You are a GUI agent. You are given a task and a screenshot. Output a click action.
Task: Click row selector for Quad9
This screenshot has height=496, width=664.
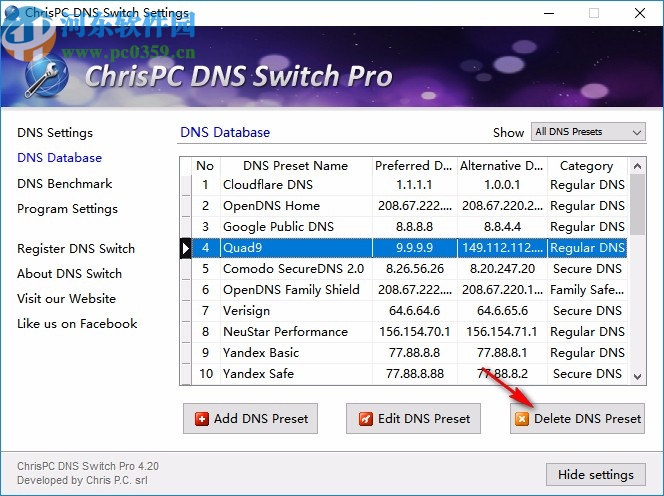point(185,248)
